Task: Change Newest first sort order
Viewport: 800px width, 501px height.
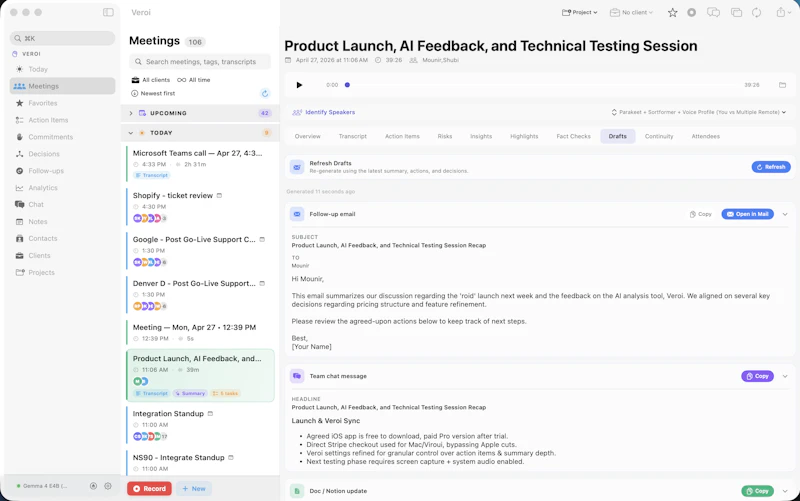Action: 153,93
